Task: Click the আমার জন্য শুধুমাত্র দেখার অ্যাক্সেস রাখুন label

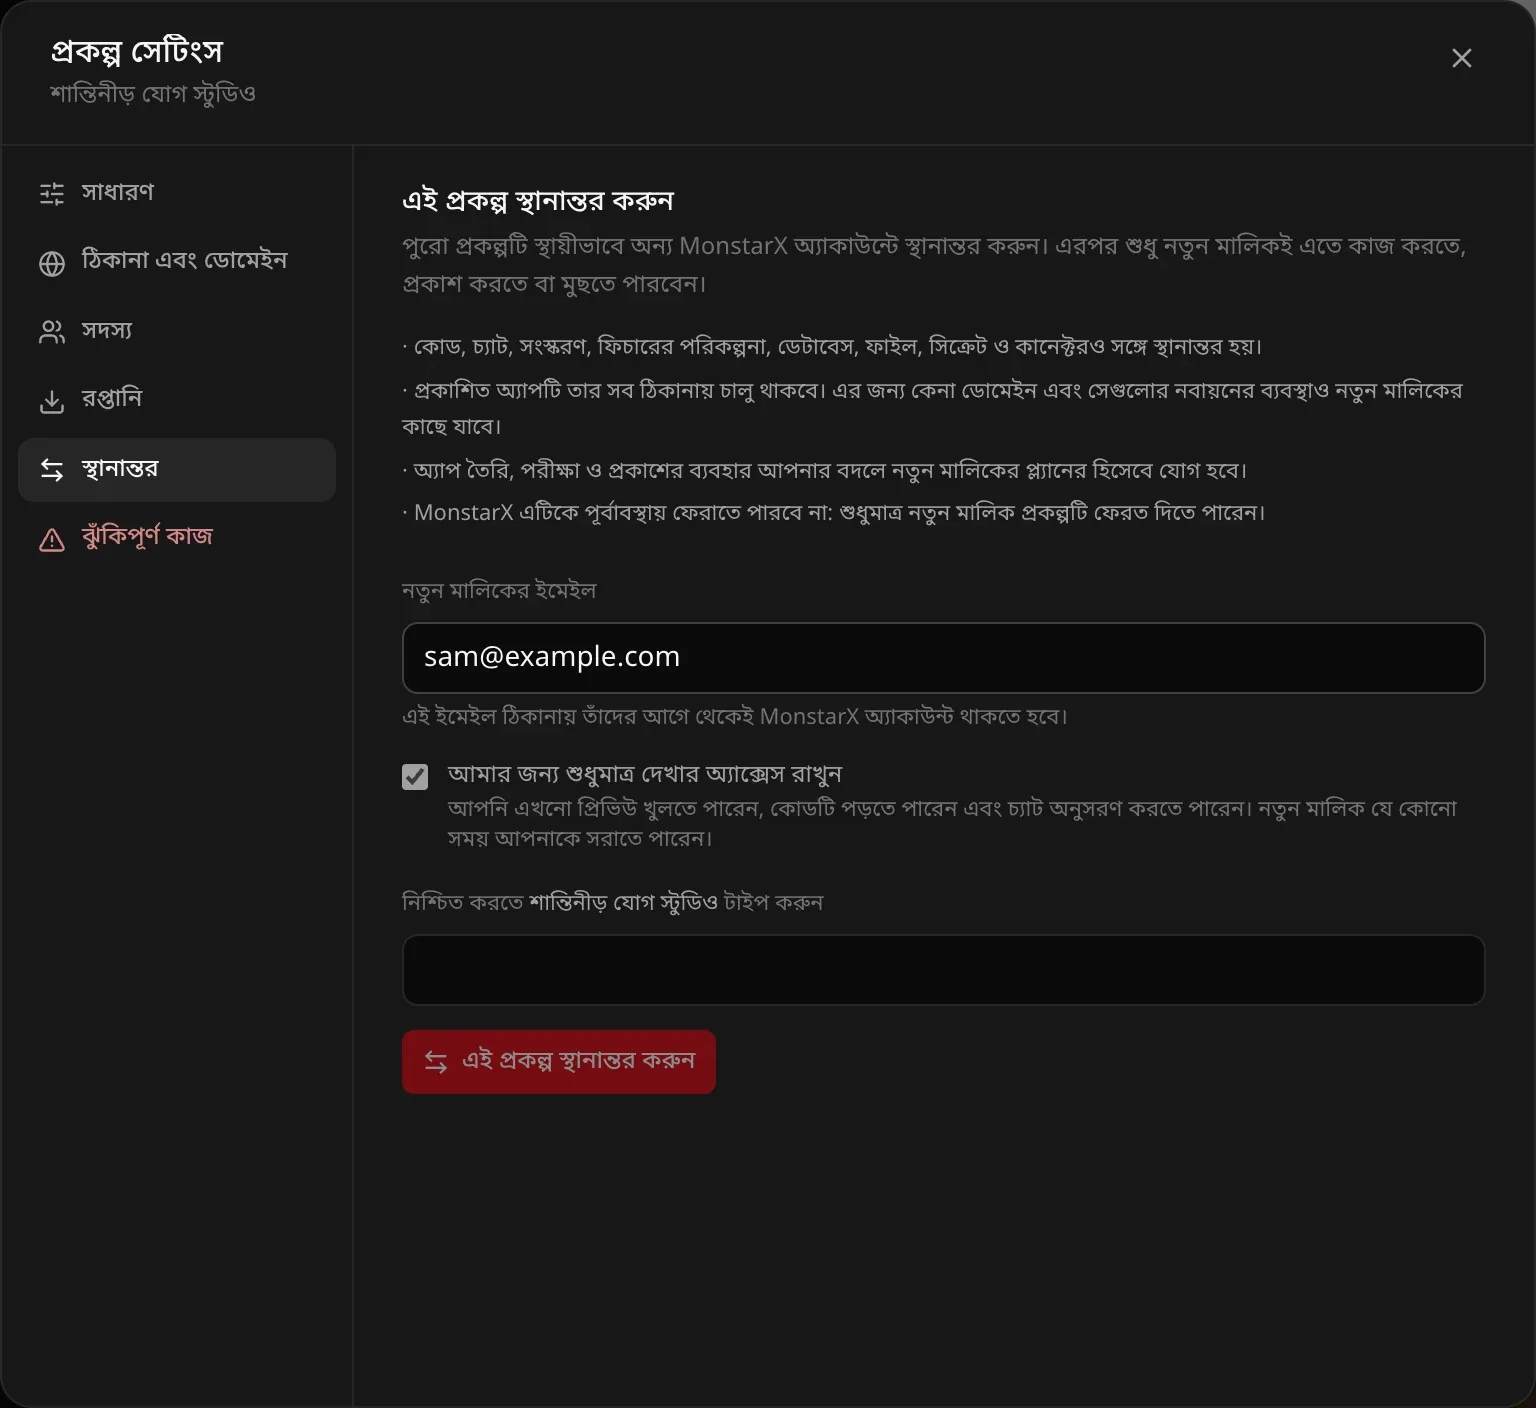Action: 645,774
